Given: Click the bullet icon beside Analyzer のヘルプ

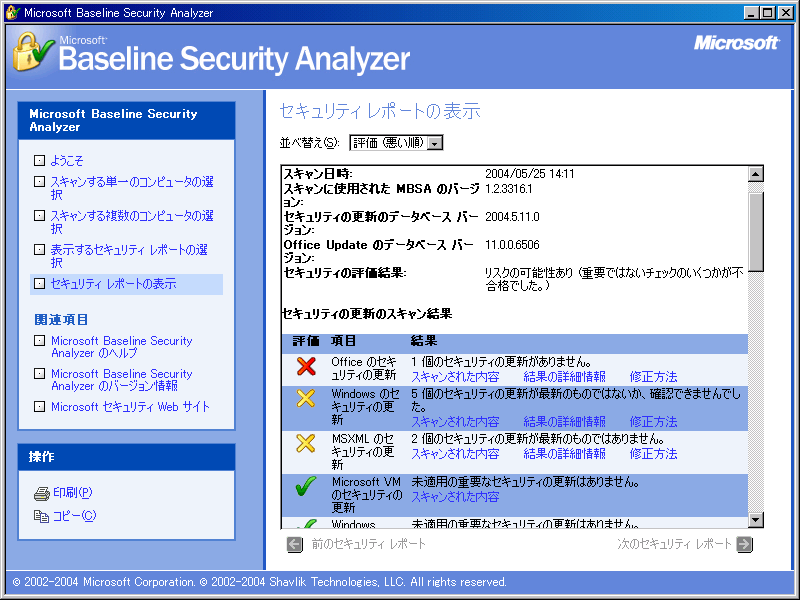Looking at the screenshot, I should 39,340.
